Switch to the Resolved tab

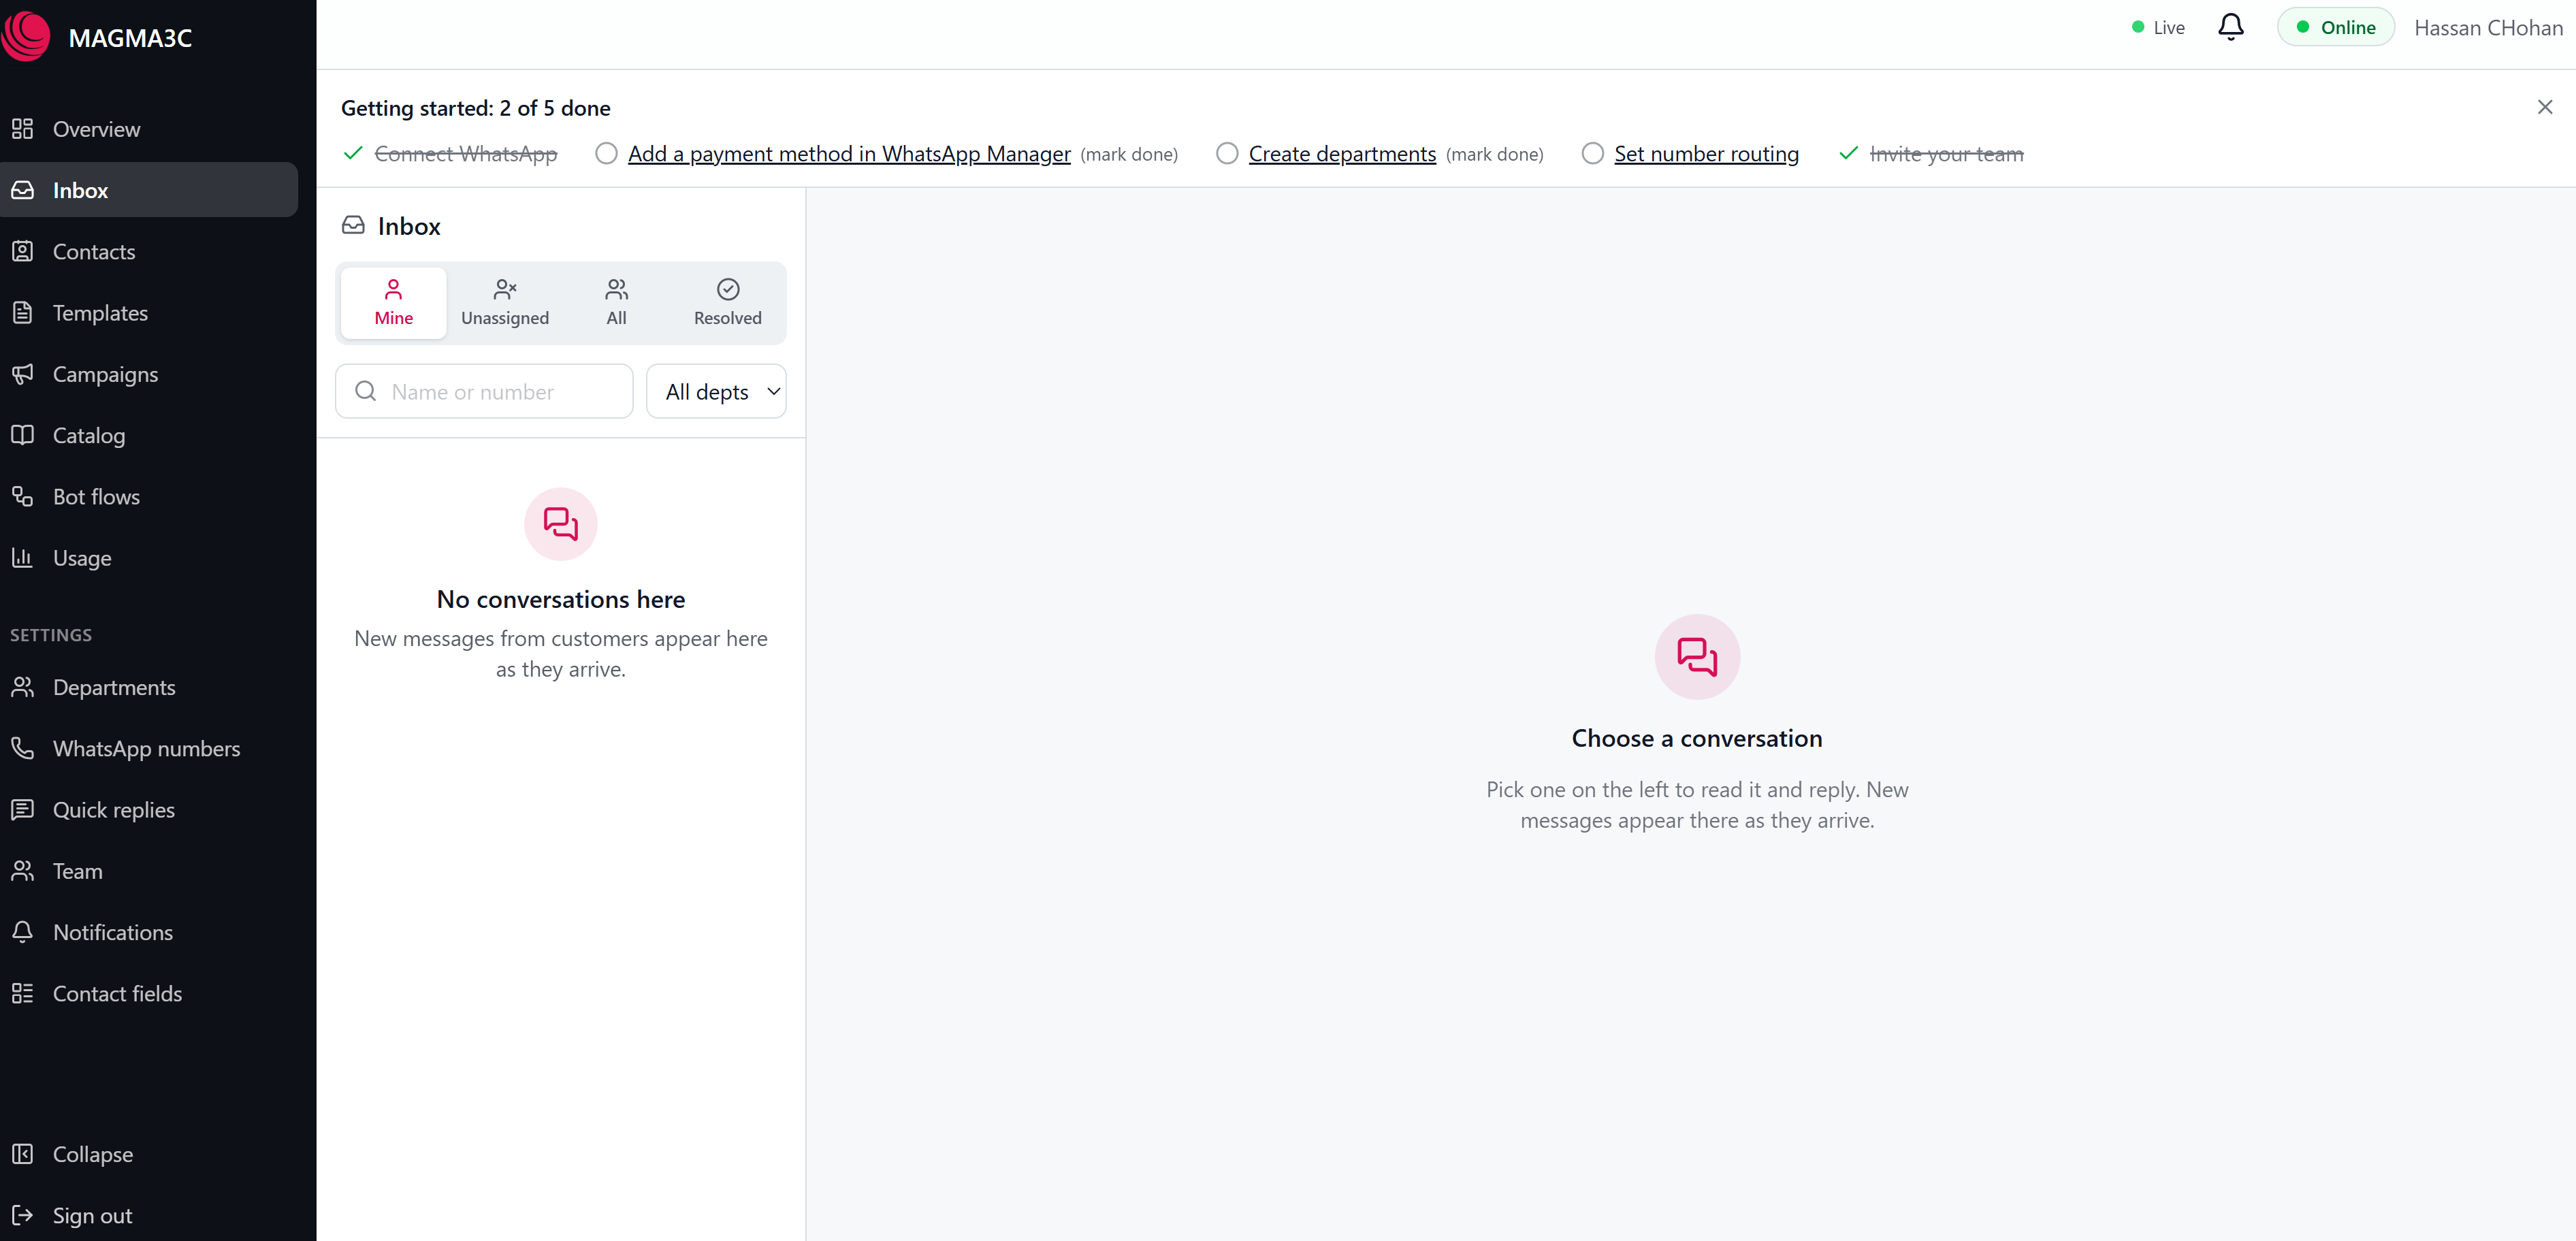727,302
